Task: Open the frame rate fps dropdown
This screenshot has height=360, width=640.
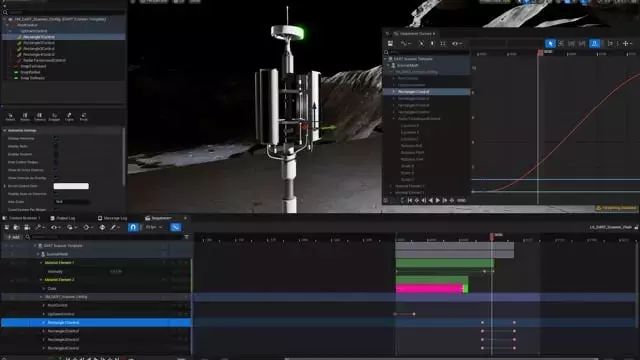Action: tap(154, 227)
